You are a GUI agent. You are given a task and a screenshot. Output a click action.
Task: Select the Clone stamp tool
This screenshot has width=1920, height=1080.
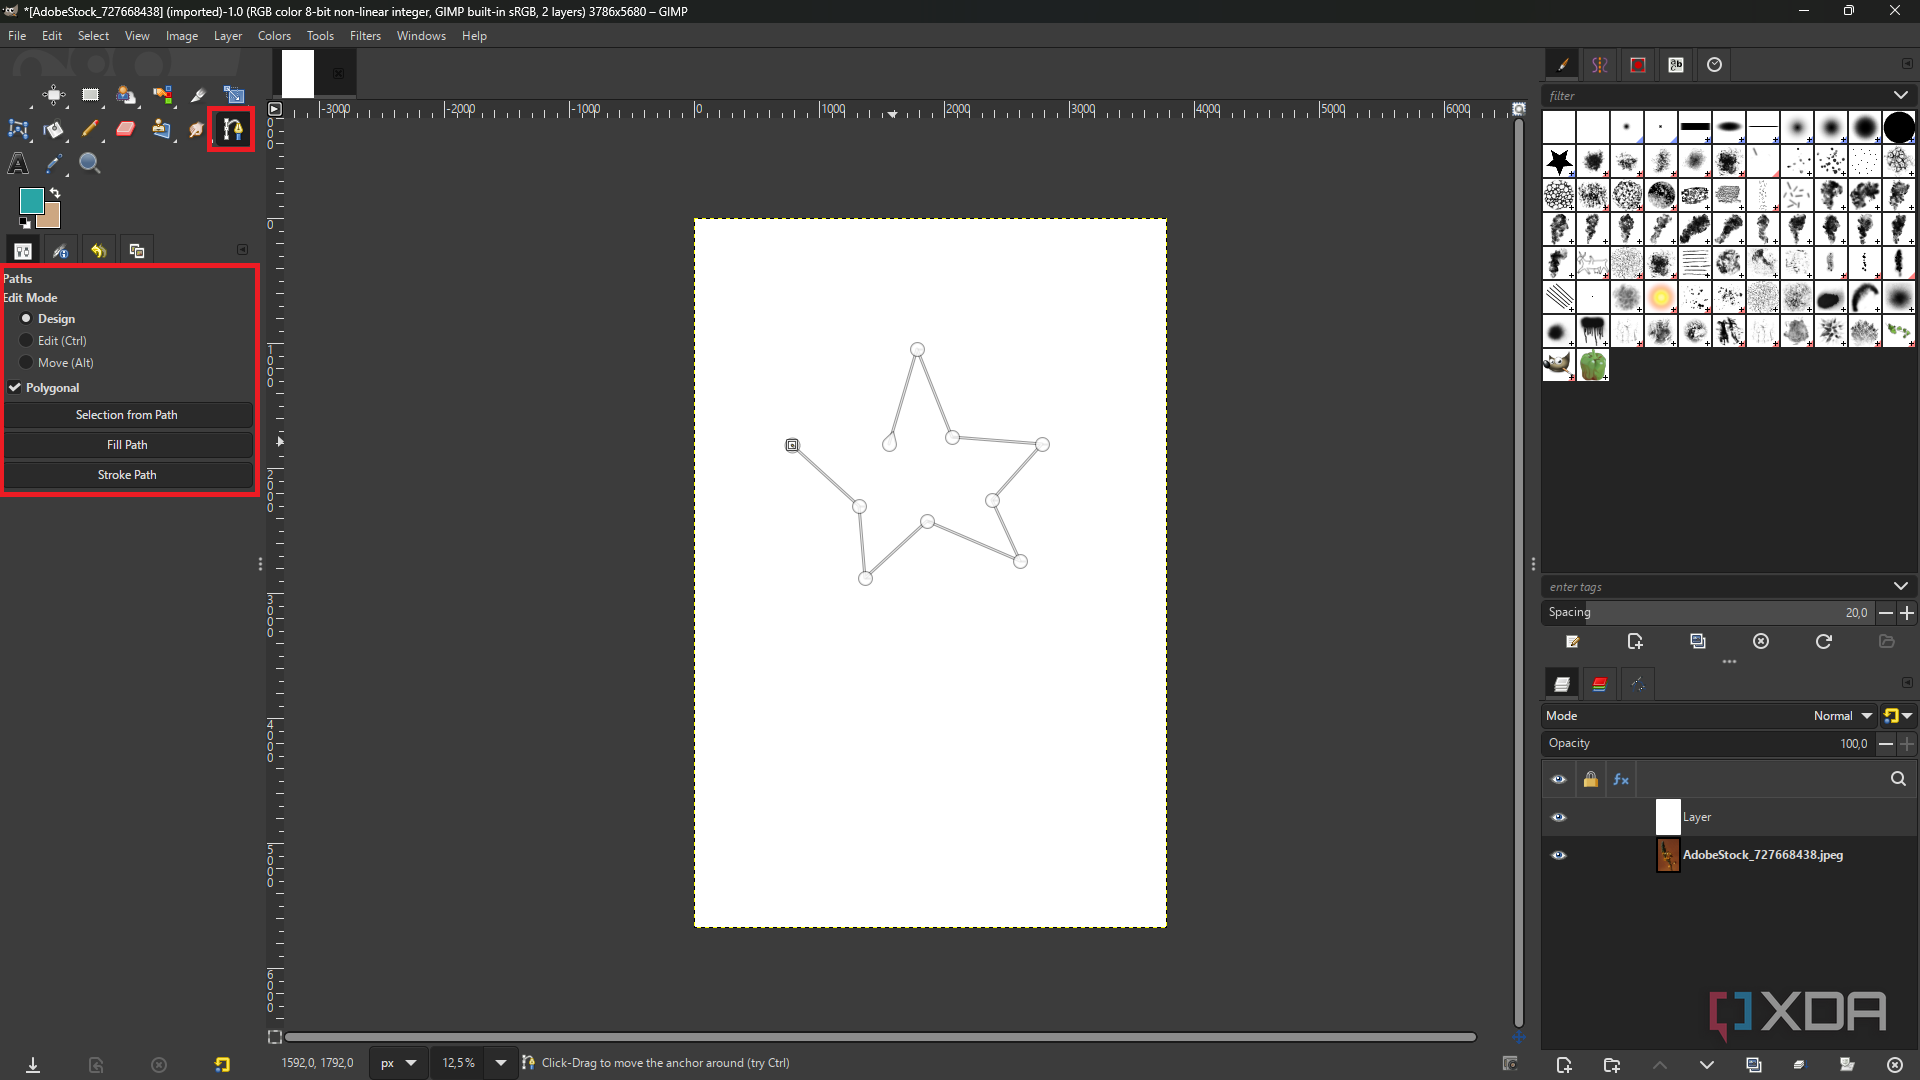(161, 129)
